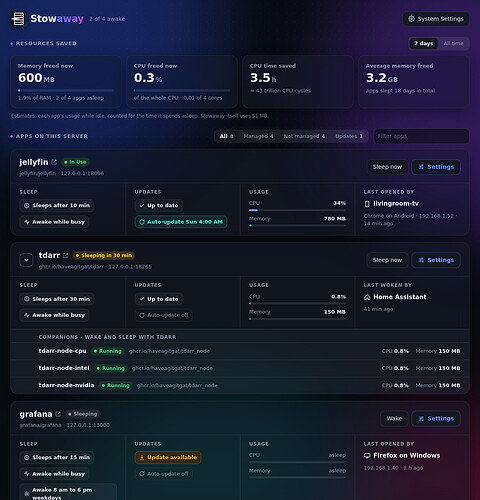This screenshot has height=500, width=480.
Task: Click the CPU freed now progress bar
Action: 182,90
